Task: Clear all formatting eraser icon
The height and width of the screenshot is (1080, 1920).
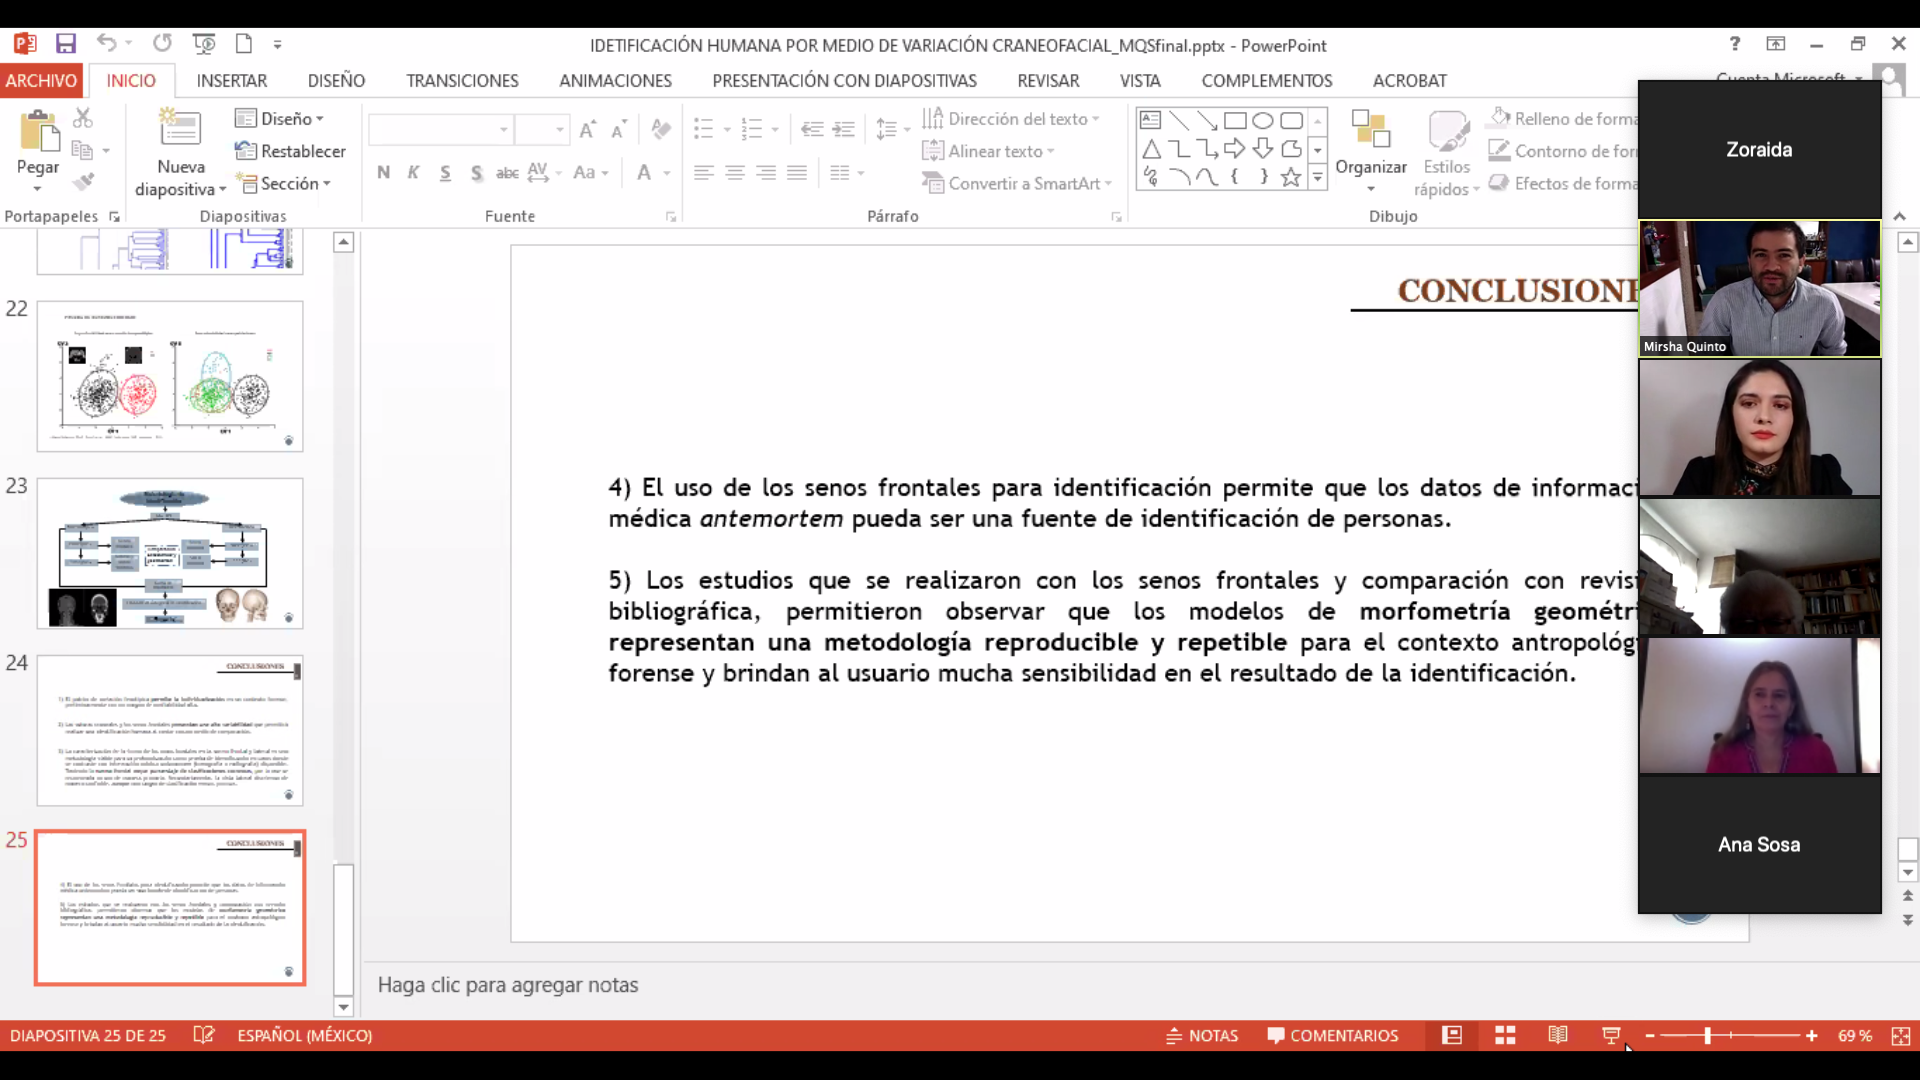Action: 660,129
